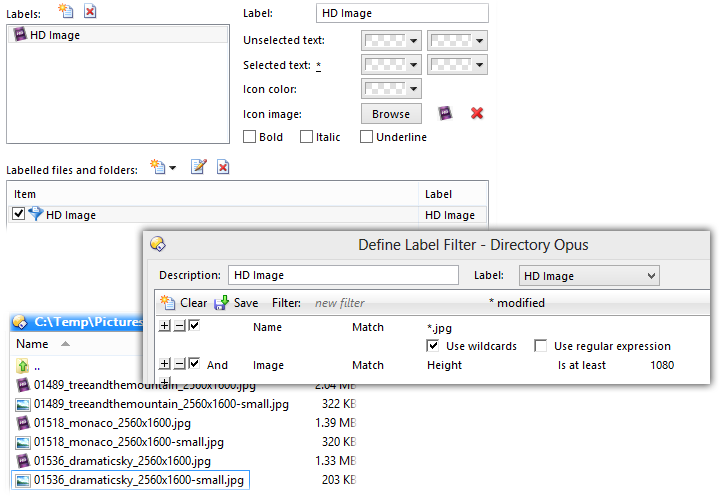Click the Save filter toolbar icon
723x499 pixels.
click(221, 303)
